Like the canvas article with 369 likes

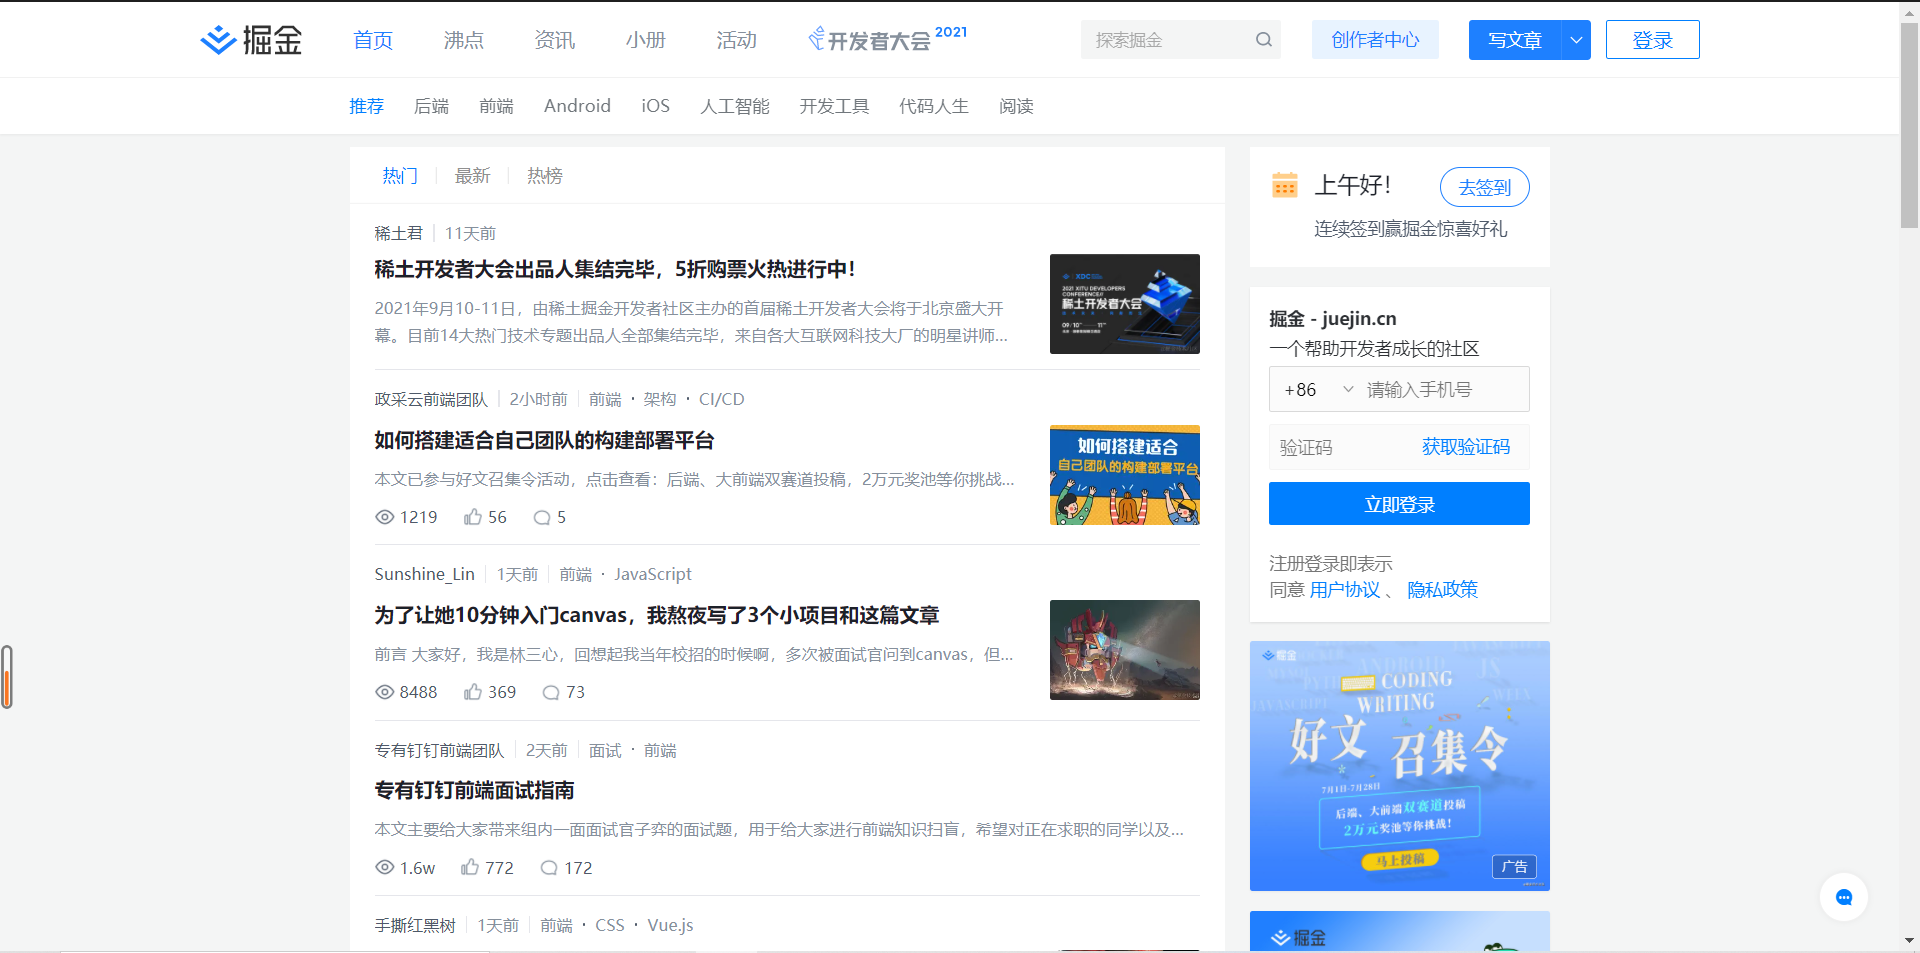click(473, 692)
